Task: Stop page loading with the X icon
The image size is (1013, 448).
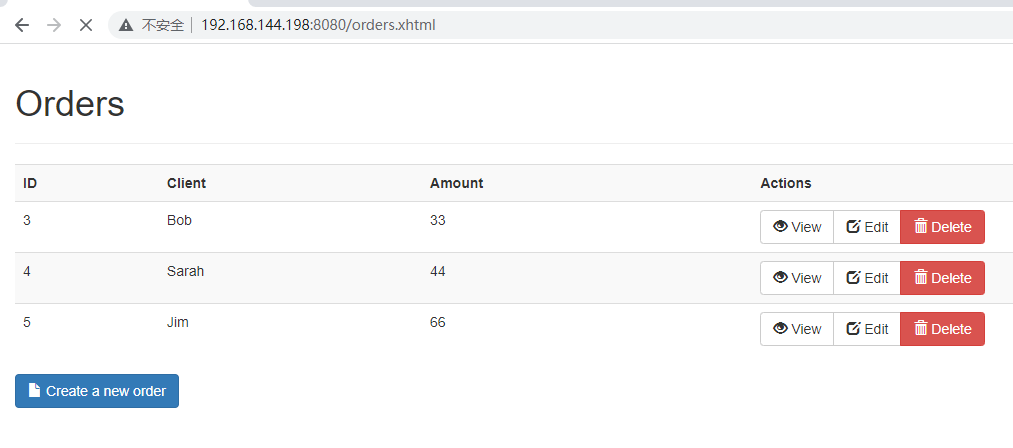Action: pyautogui.click(x=86, y=25)
